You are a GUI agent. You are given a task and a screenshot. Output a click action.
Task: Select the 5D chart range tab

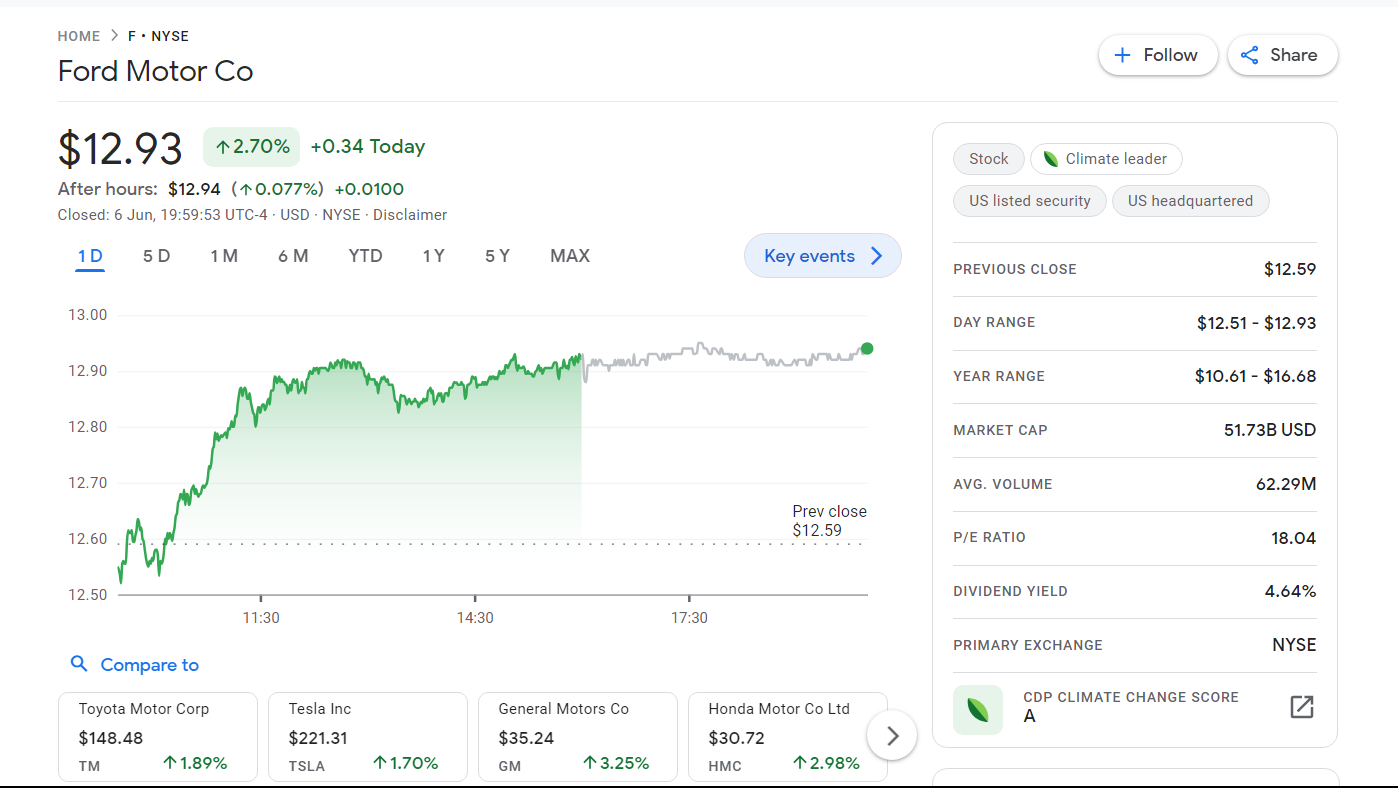[156, 256]
